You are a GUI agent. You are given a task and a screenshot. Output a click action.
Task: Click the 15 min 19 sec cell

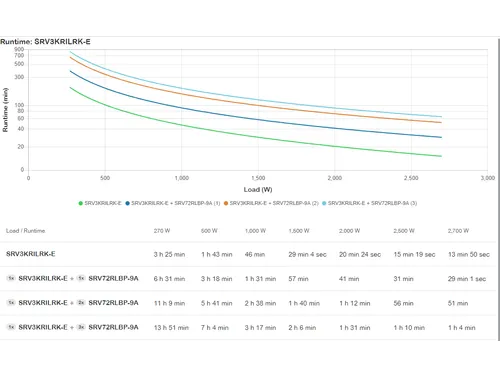pyautogui.click(x=414, y=254)
